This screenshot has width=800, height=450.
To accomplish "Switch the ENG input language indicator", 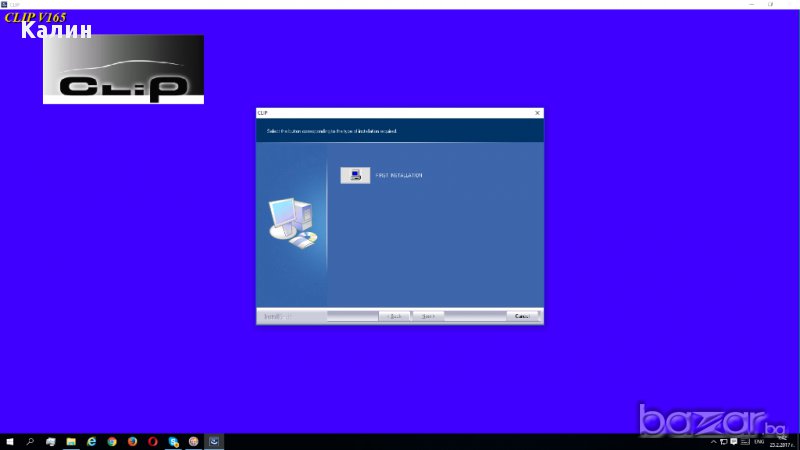I will pyautogui.click(x=758, y=441).
